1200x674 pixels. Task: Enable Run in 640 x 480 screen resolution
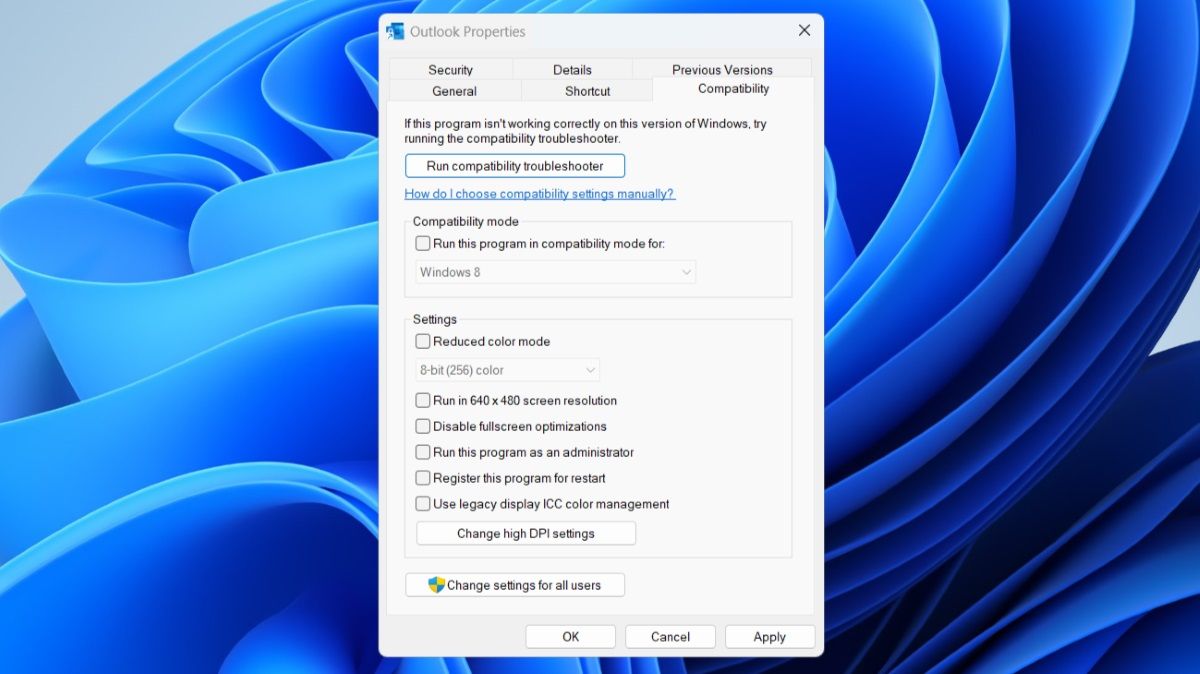click(423, 400)
